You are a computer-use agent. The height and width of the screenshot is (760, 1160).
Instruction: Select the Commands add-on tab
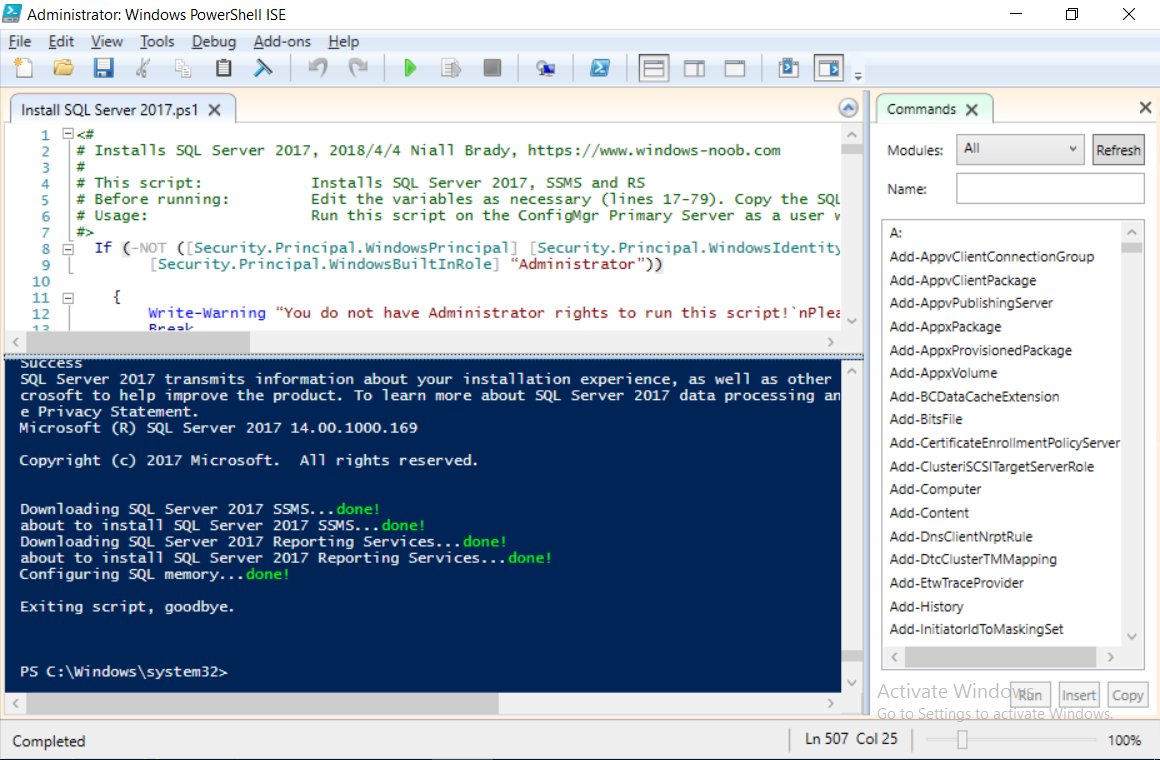point(921,109)
